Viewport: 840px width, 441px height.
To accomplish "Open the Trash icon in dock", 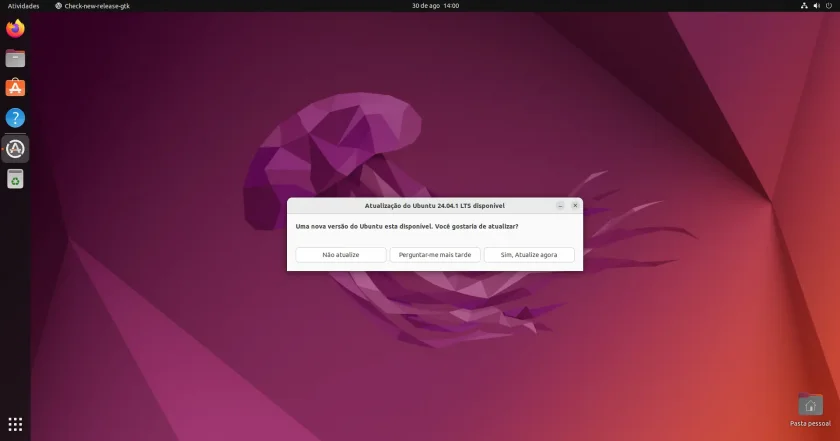I will [15, 179].
